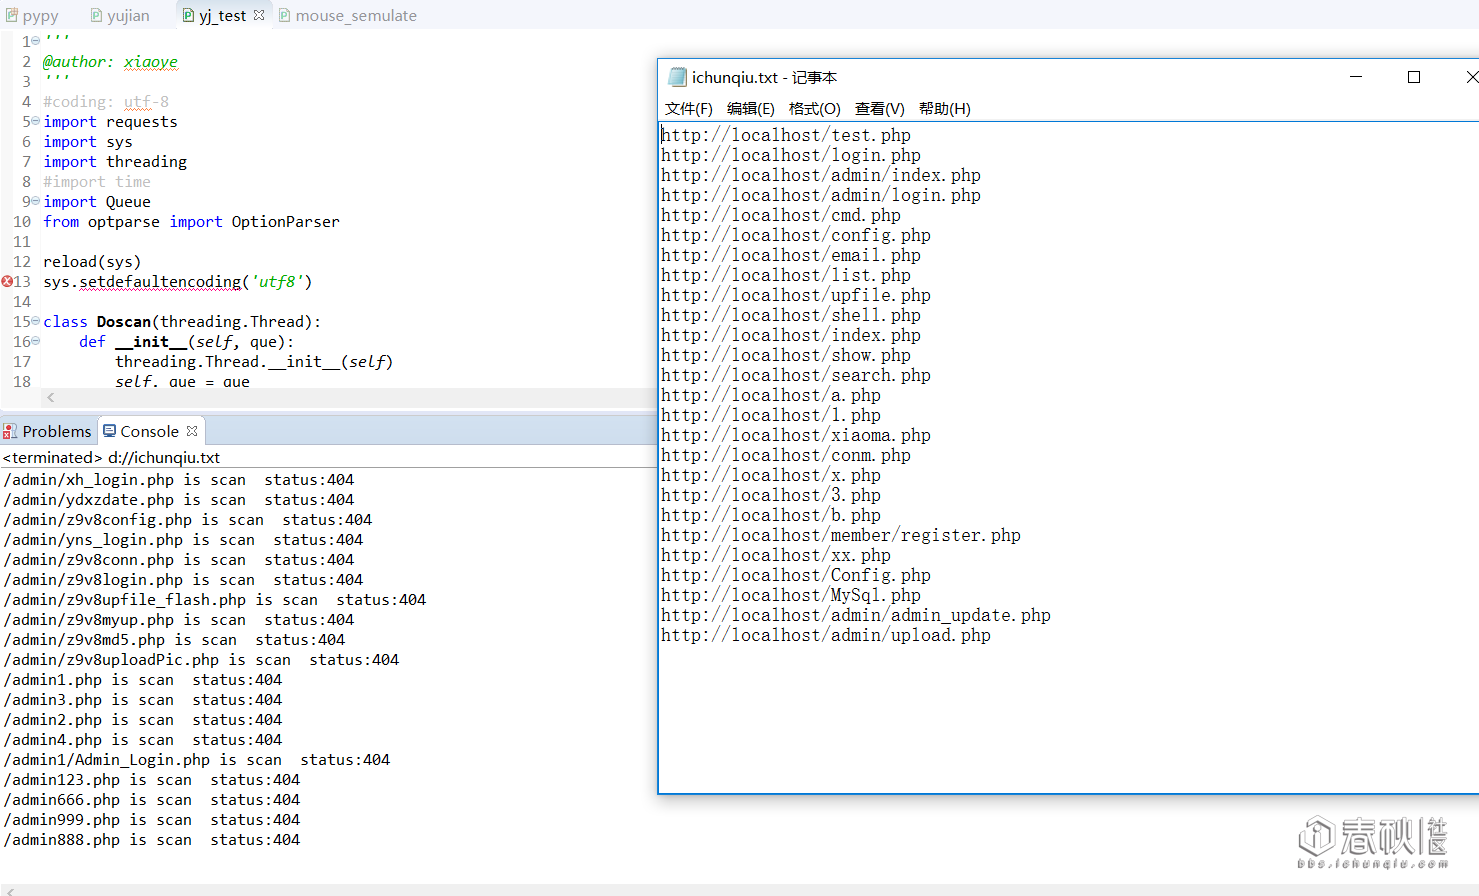Collapse the Doscan class at line 15
Viewport: 1479px width, 896px height.
36,321
